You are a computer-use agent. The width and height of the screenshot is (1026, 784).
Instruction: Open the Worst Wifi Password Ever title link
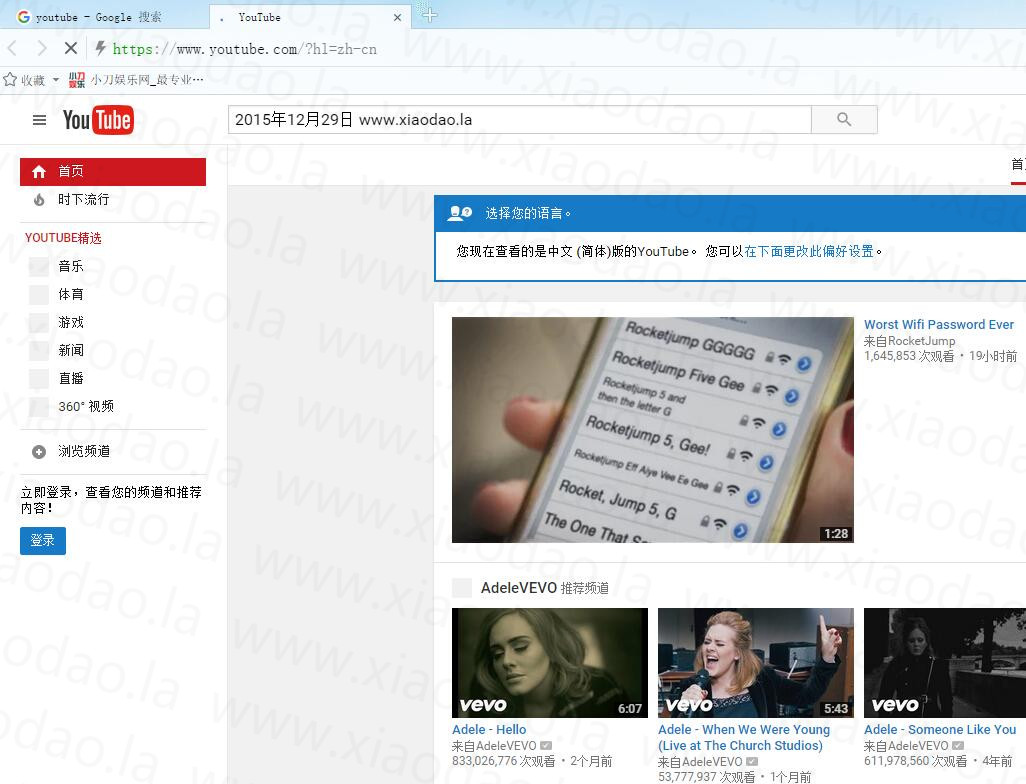[938, 325]
